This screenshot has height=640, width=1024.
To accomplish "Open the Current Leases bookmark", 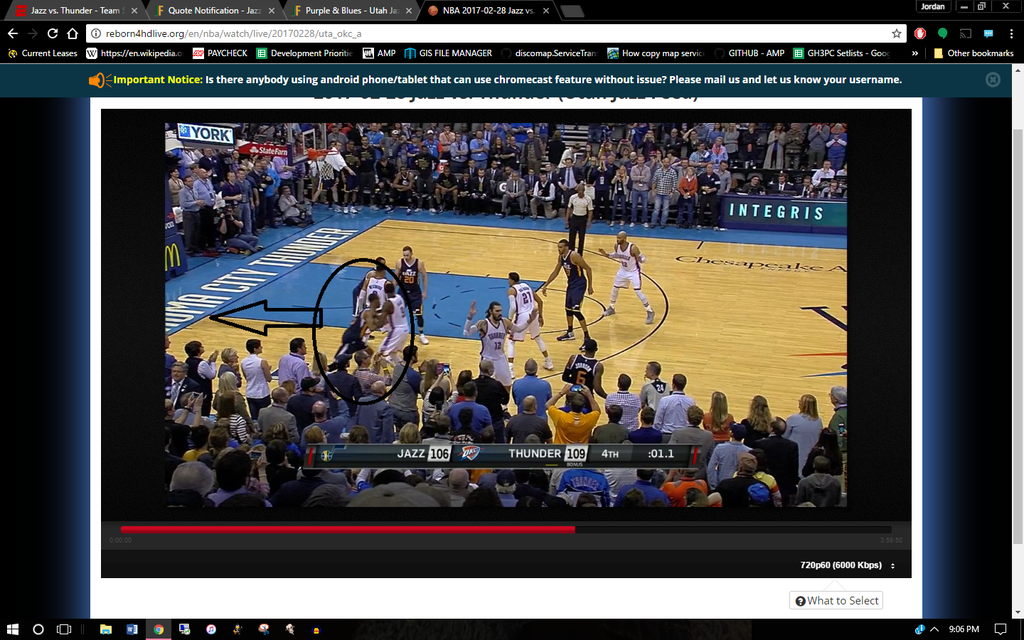I will pos(42,53).
